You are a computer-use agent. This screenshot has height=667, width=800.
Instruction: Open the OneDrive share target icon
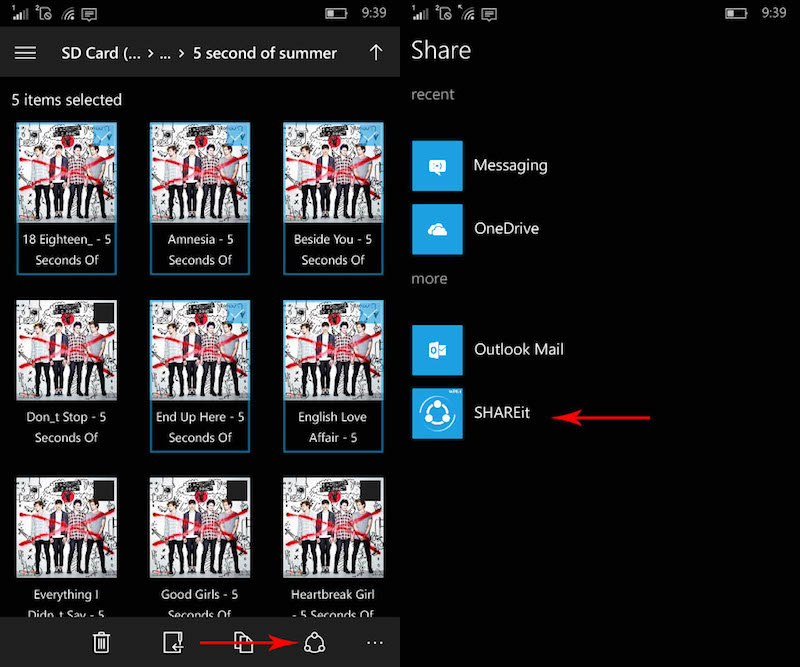[437, 229]
